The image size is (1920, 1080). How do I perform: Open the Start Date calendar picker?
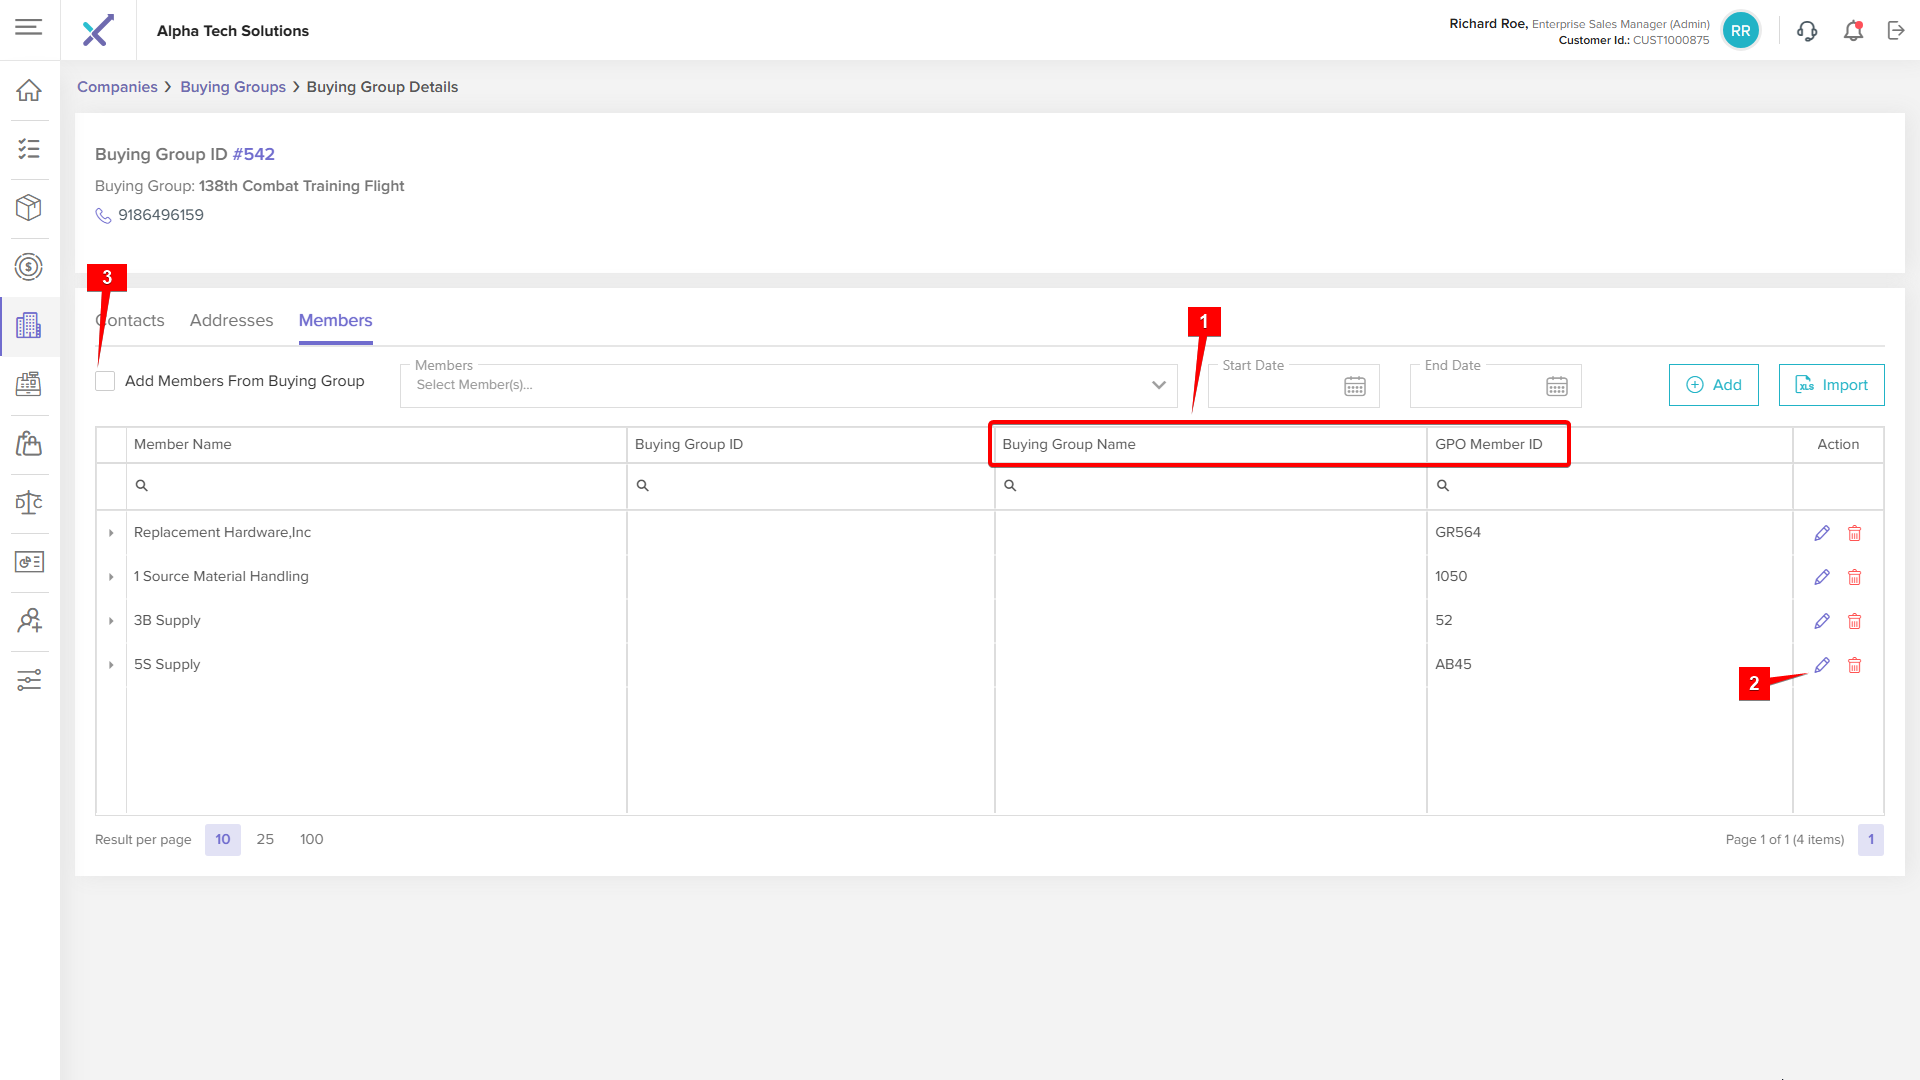[1354, 386]
